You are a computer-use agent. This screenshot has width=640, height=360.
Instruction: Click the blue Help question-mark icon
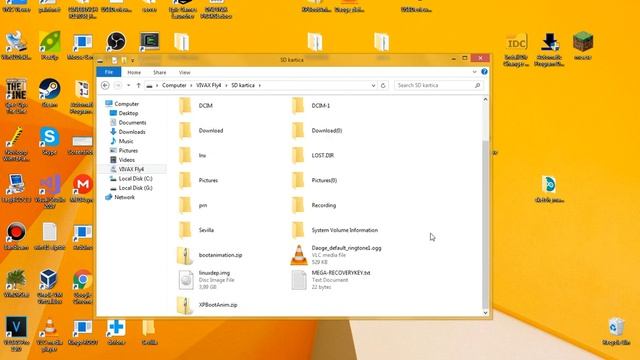coord(484,72)
